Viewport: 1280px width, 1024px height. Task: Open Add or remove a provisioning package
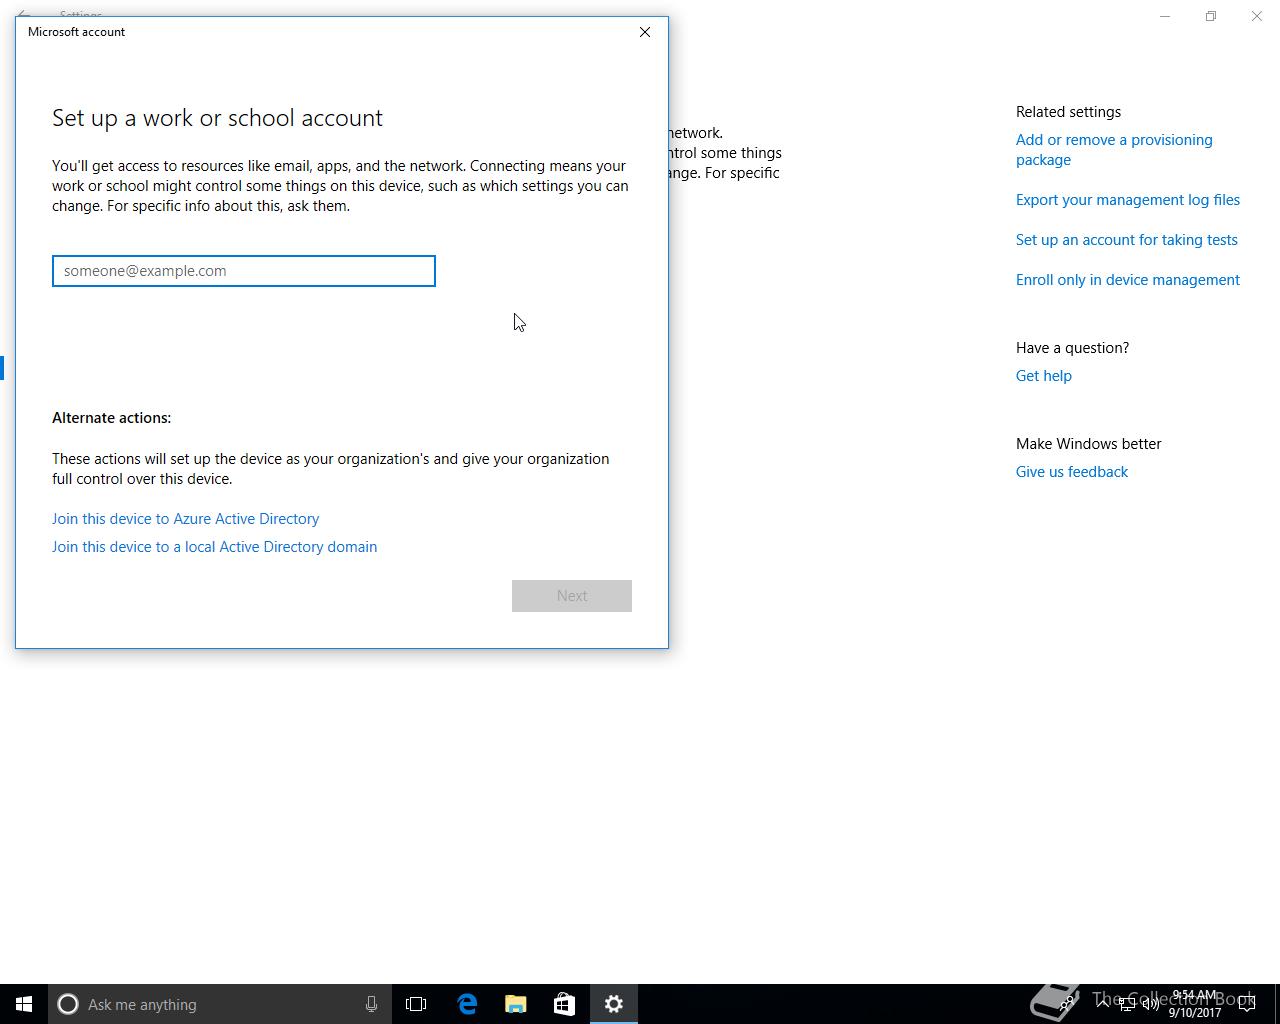1114,150
